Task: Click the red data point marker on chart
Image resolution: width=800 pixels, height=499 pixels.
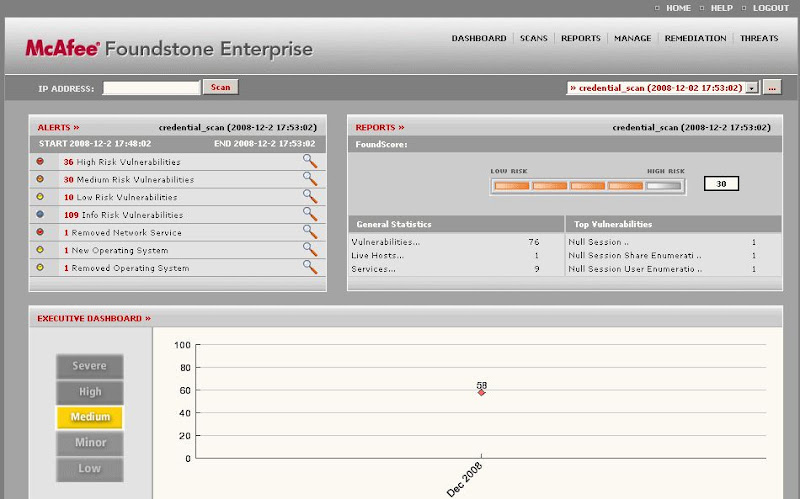Action: (481, 392)
